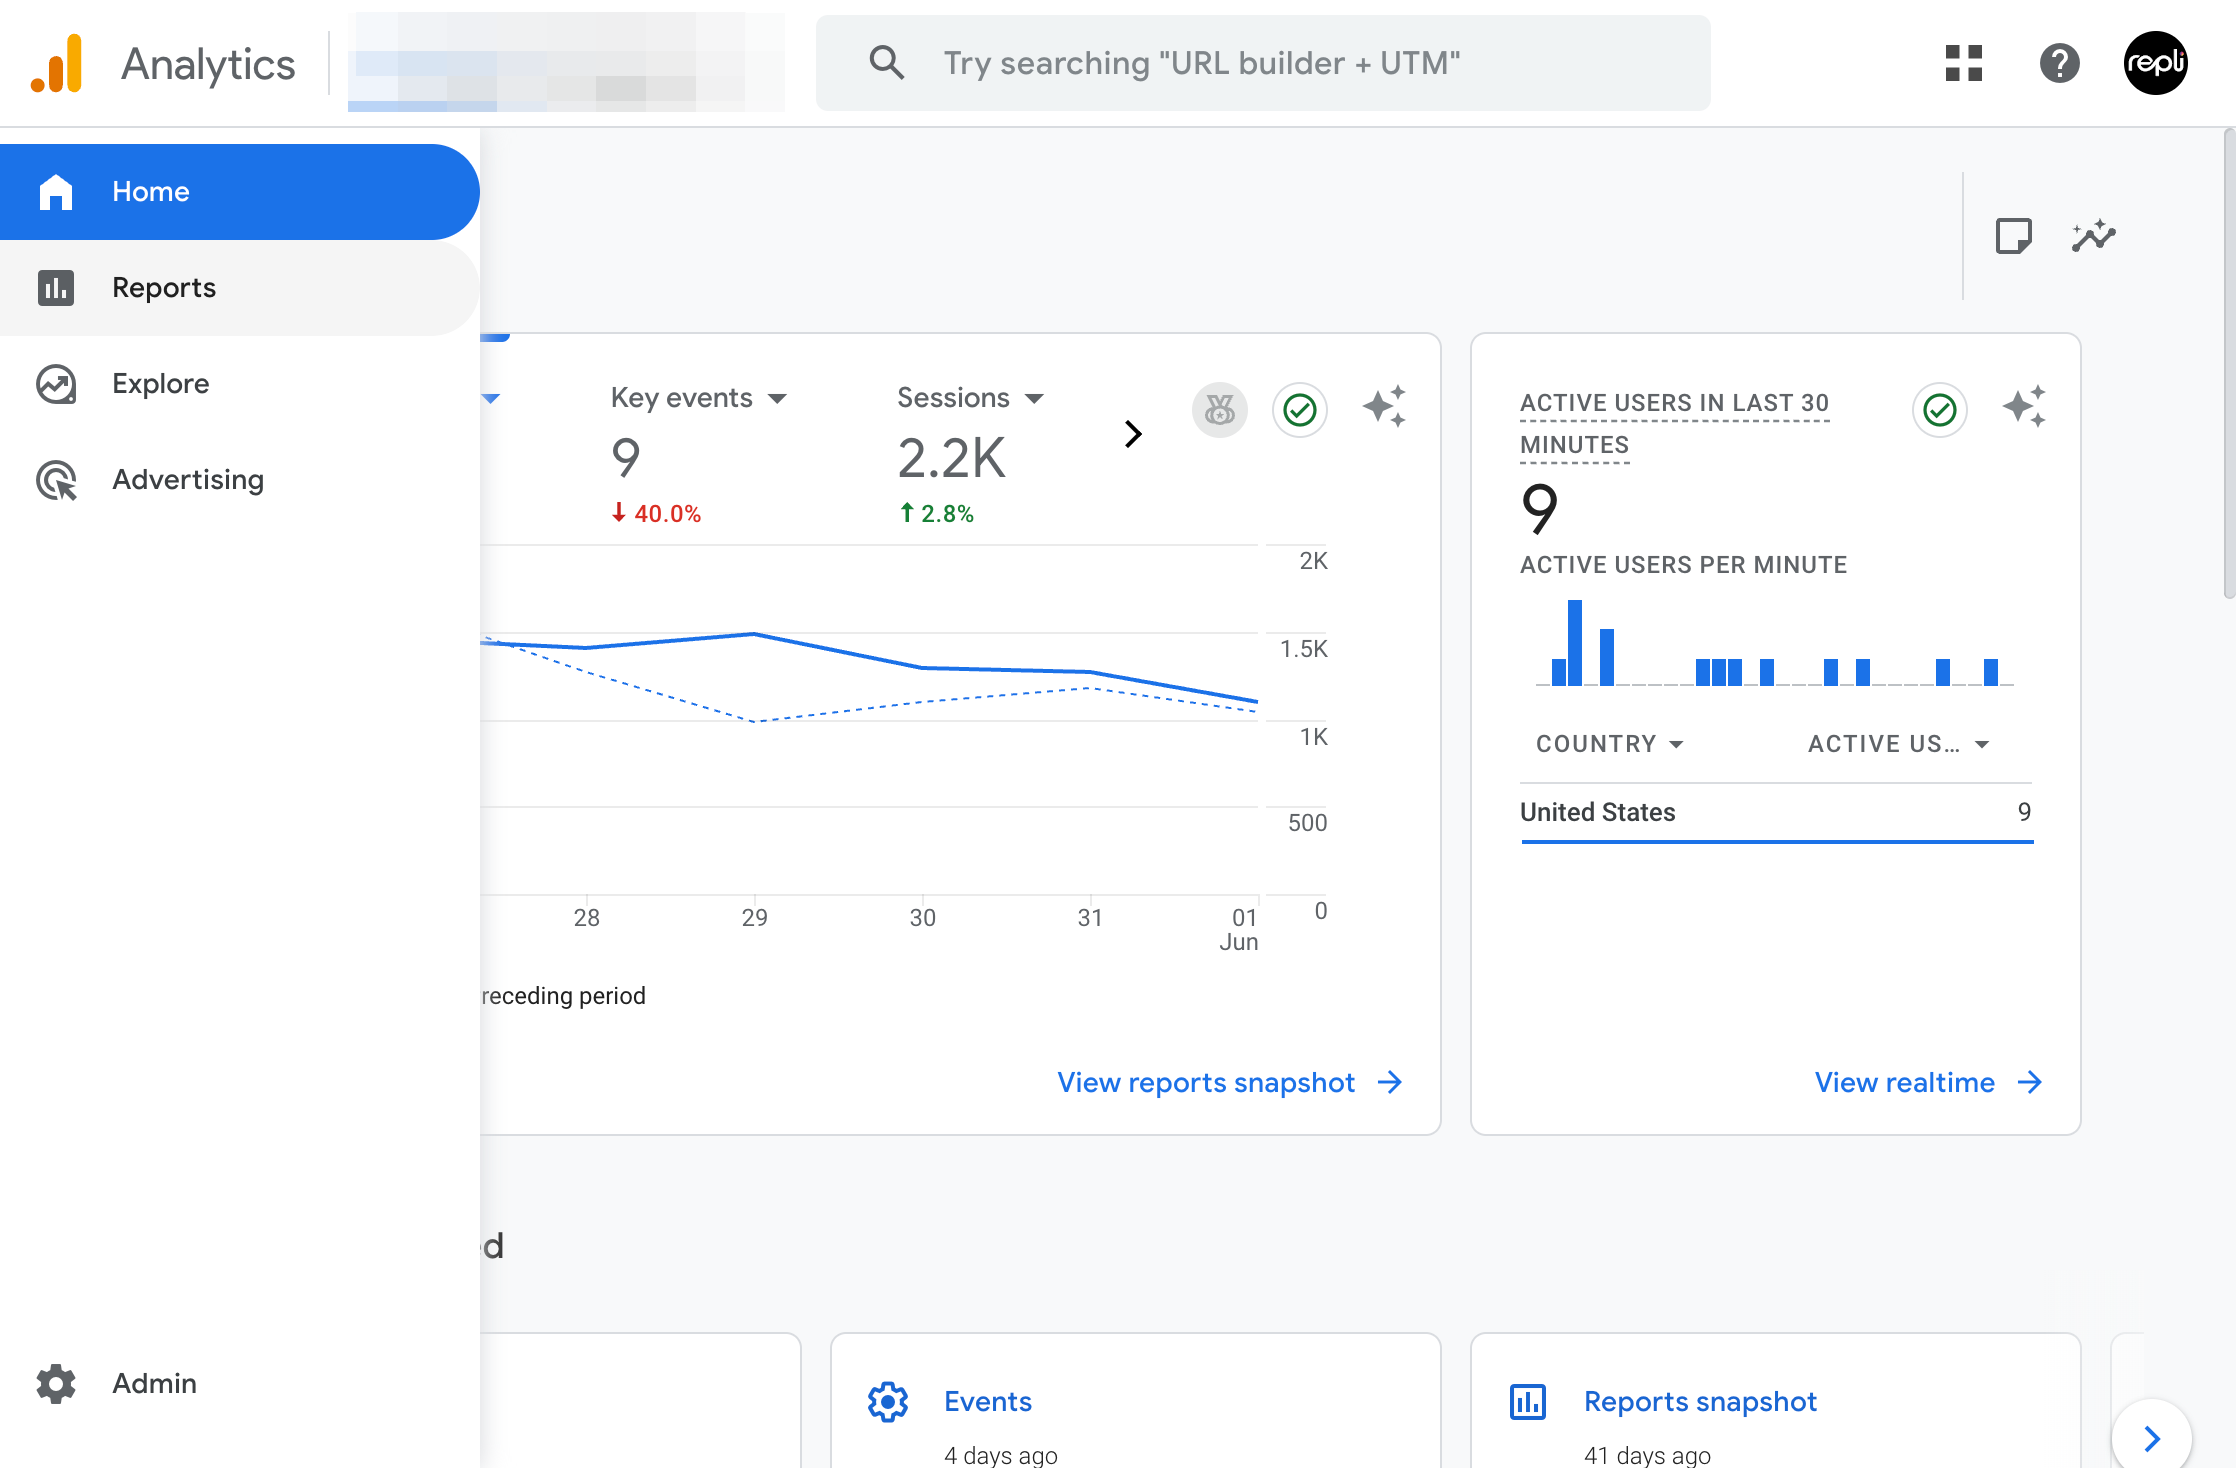Click the search magnifier icon
The width and height of the screenshot is (2236, 1468).
point(886,63)
